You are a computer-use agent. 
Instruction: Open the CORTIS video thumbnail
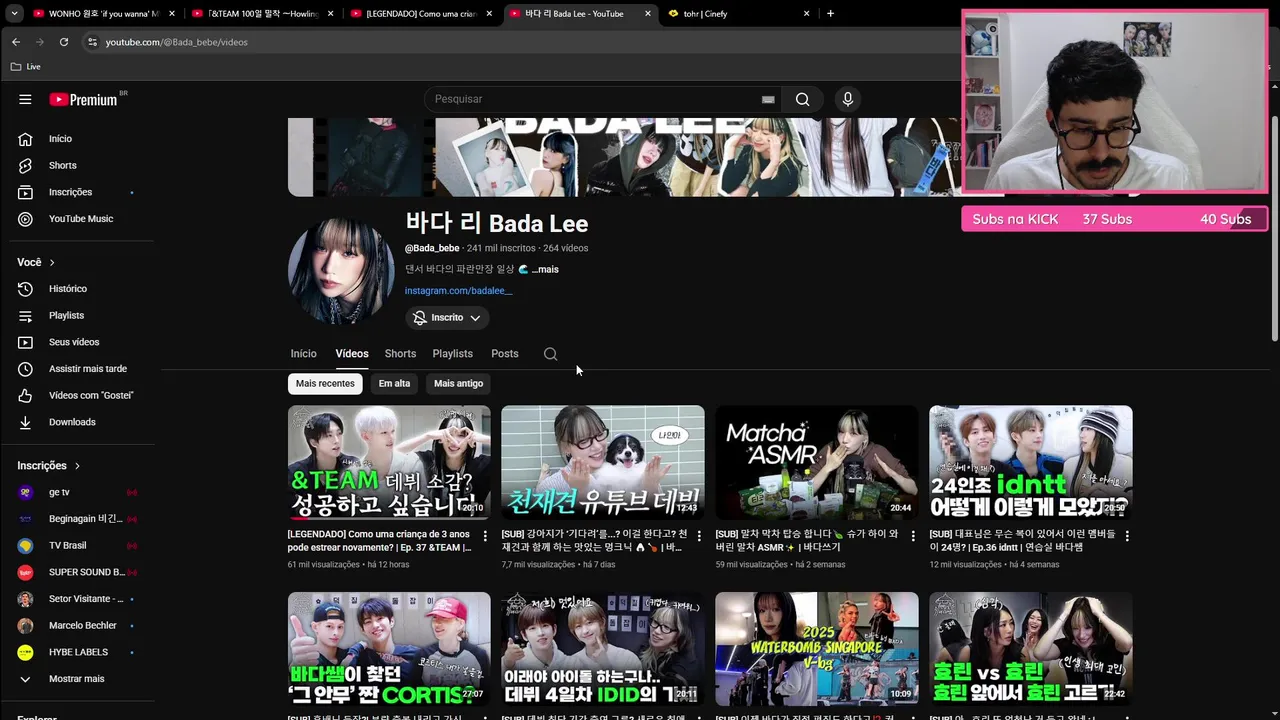(389, 649)
